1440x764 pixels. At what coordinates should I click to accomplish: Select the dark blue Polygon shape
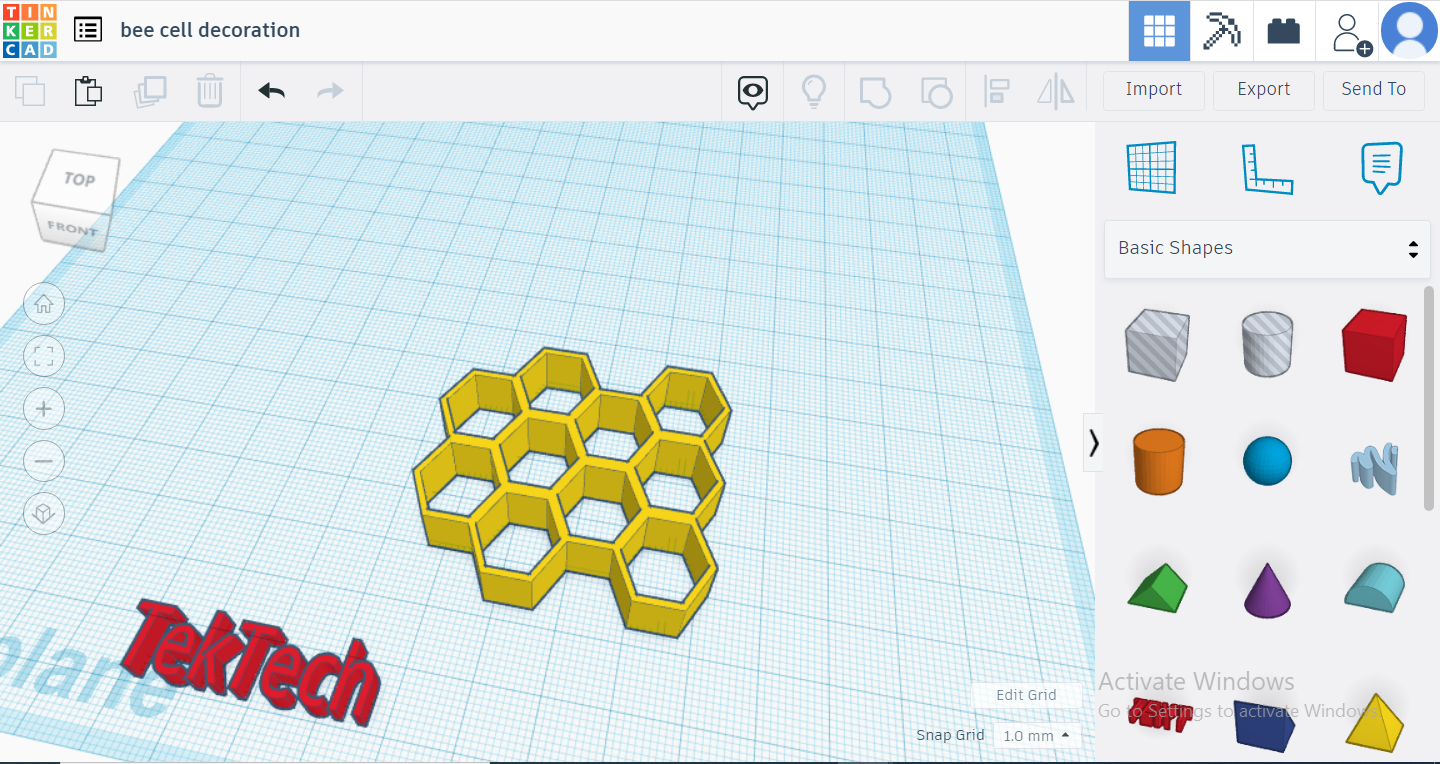[1264, 725]
